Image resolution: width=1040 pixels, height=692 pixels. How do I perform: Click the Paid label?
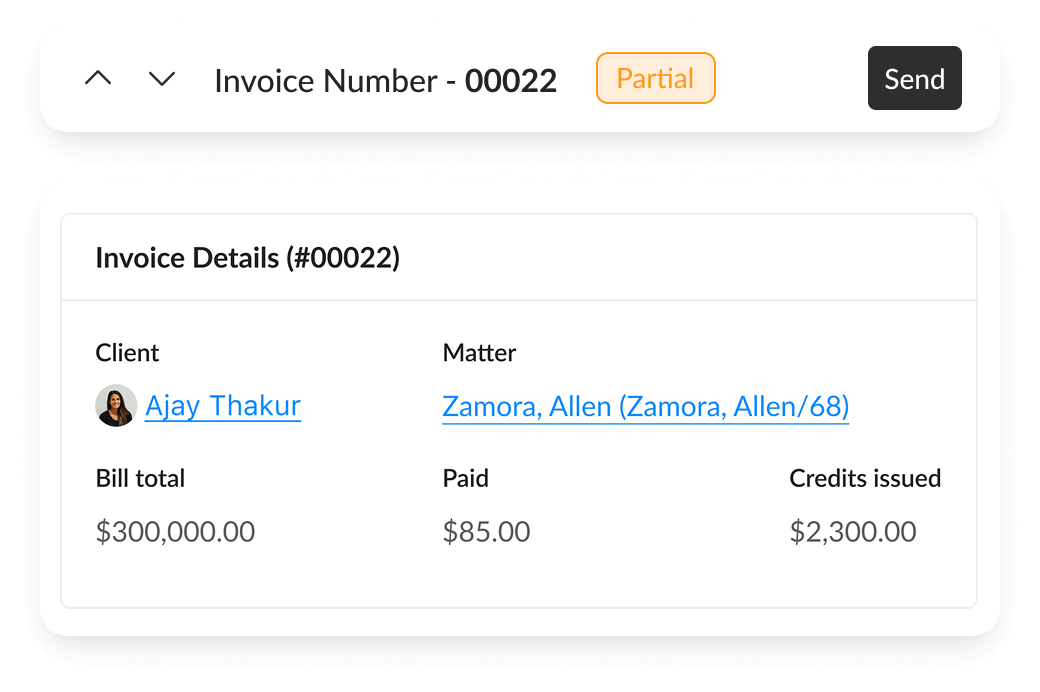[x=465, y=479]
